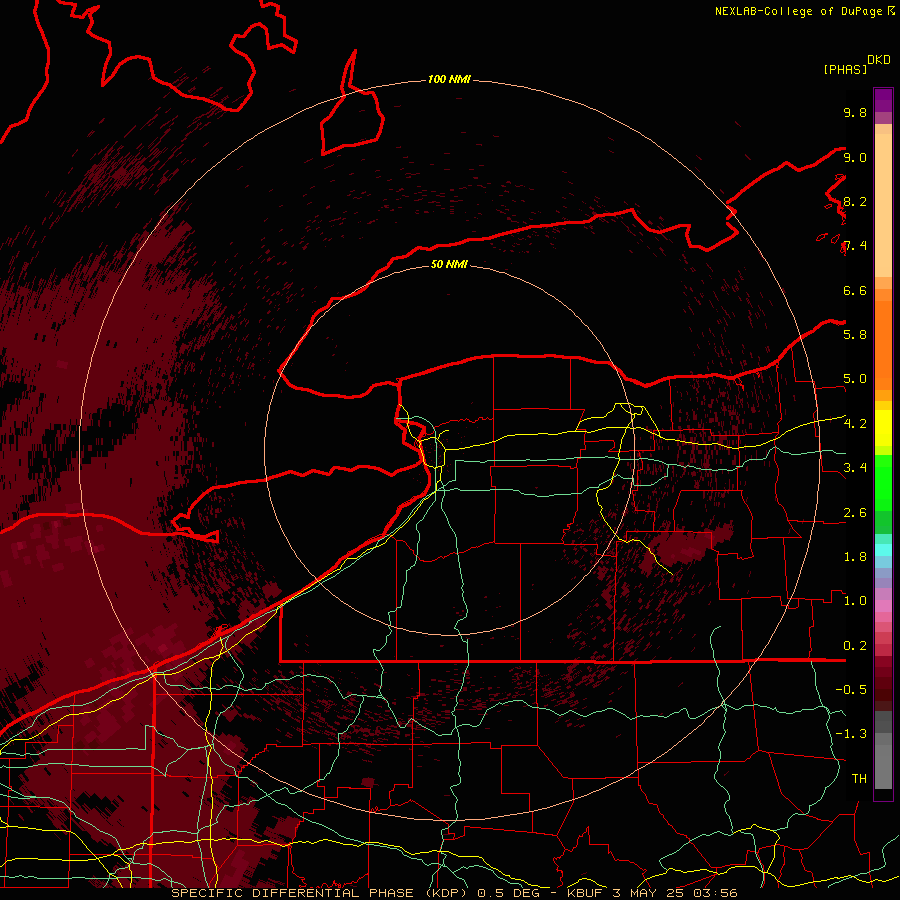Click the 100 NMI range ring label

(449, 79)
